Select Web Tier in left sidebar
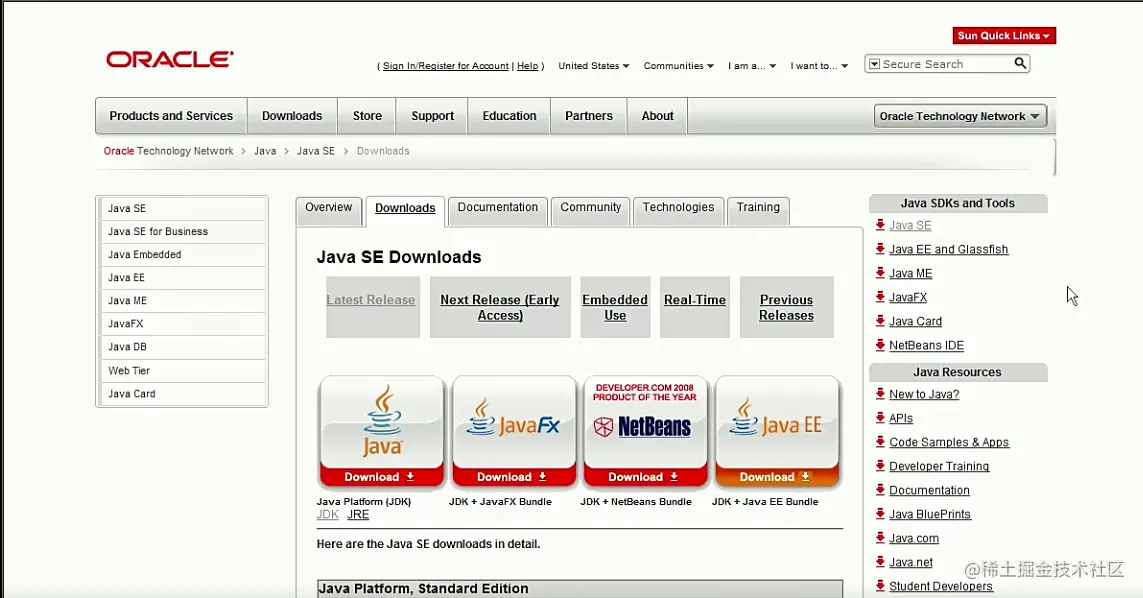This screenshot has width=1143, height=598. pyautogui.click(x=182, y=370)
